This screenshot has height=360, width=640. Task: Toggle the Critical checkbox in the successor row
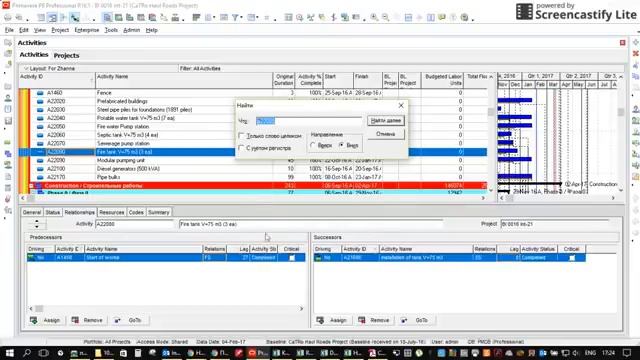tap(572, 258)
